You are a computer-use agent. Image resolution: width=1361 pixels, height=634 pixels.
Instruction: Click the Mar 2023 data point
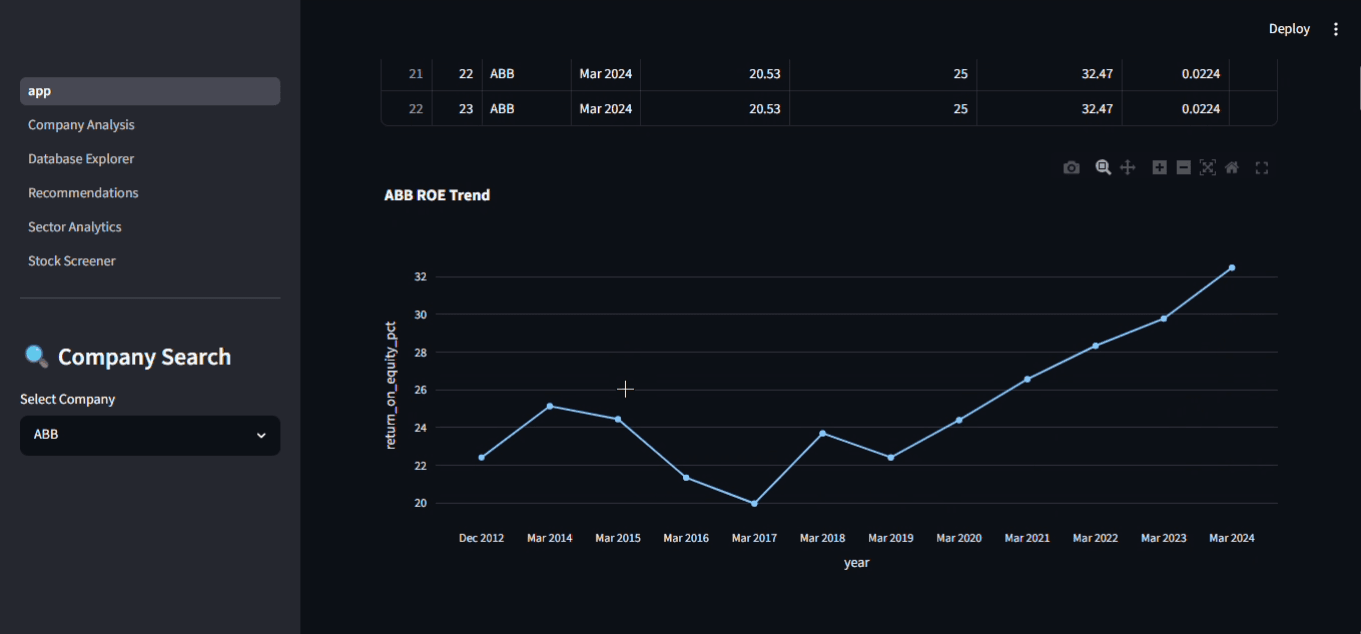1164,318
